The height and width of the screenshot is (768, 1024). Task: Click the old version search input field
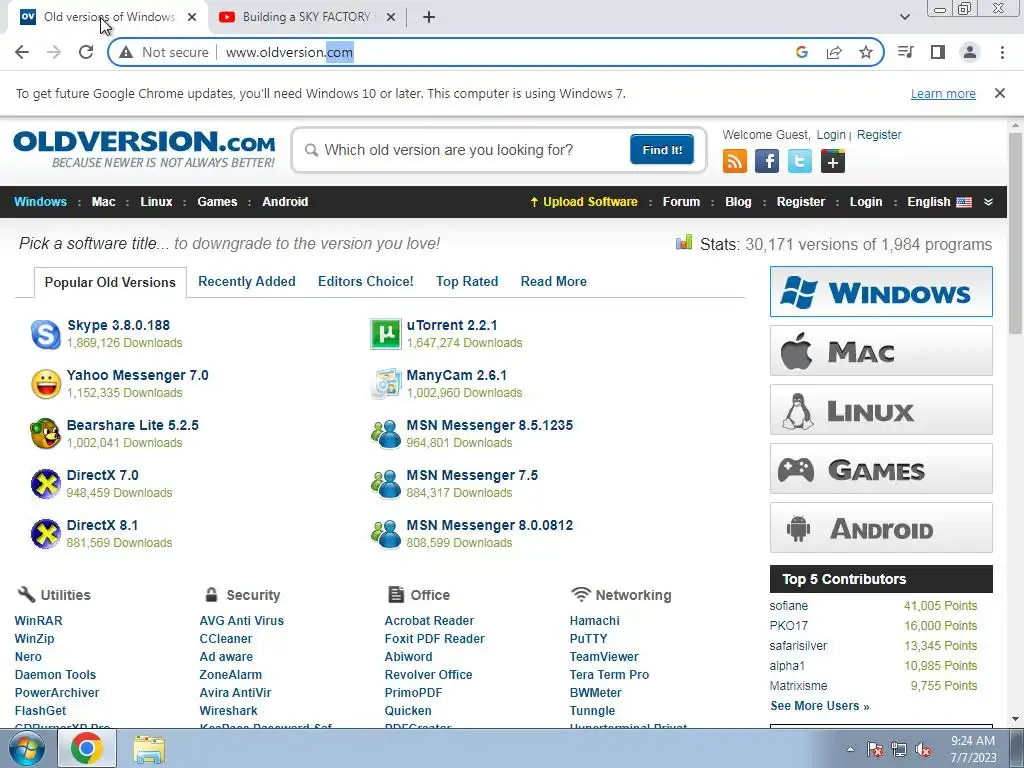pyautogui.click(x=464, y=150)
